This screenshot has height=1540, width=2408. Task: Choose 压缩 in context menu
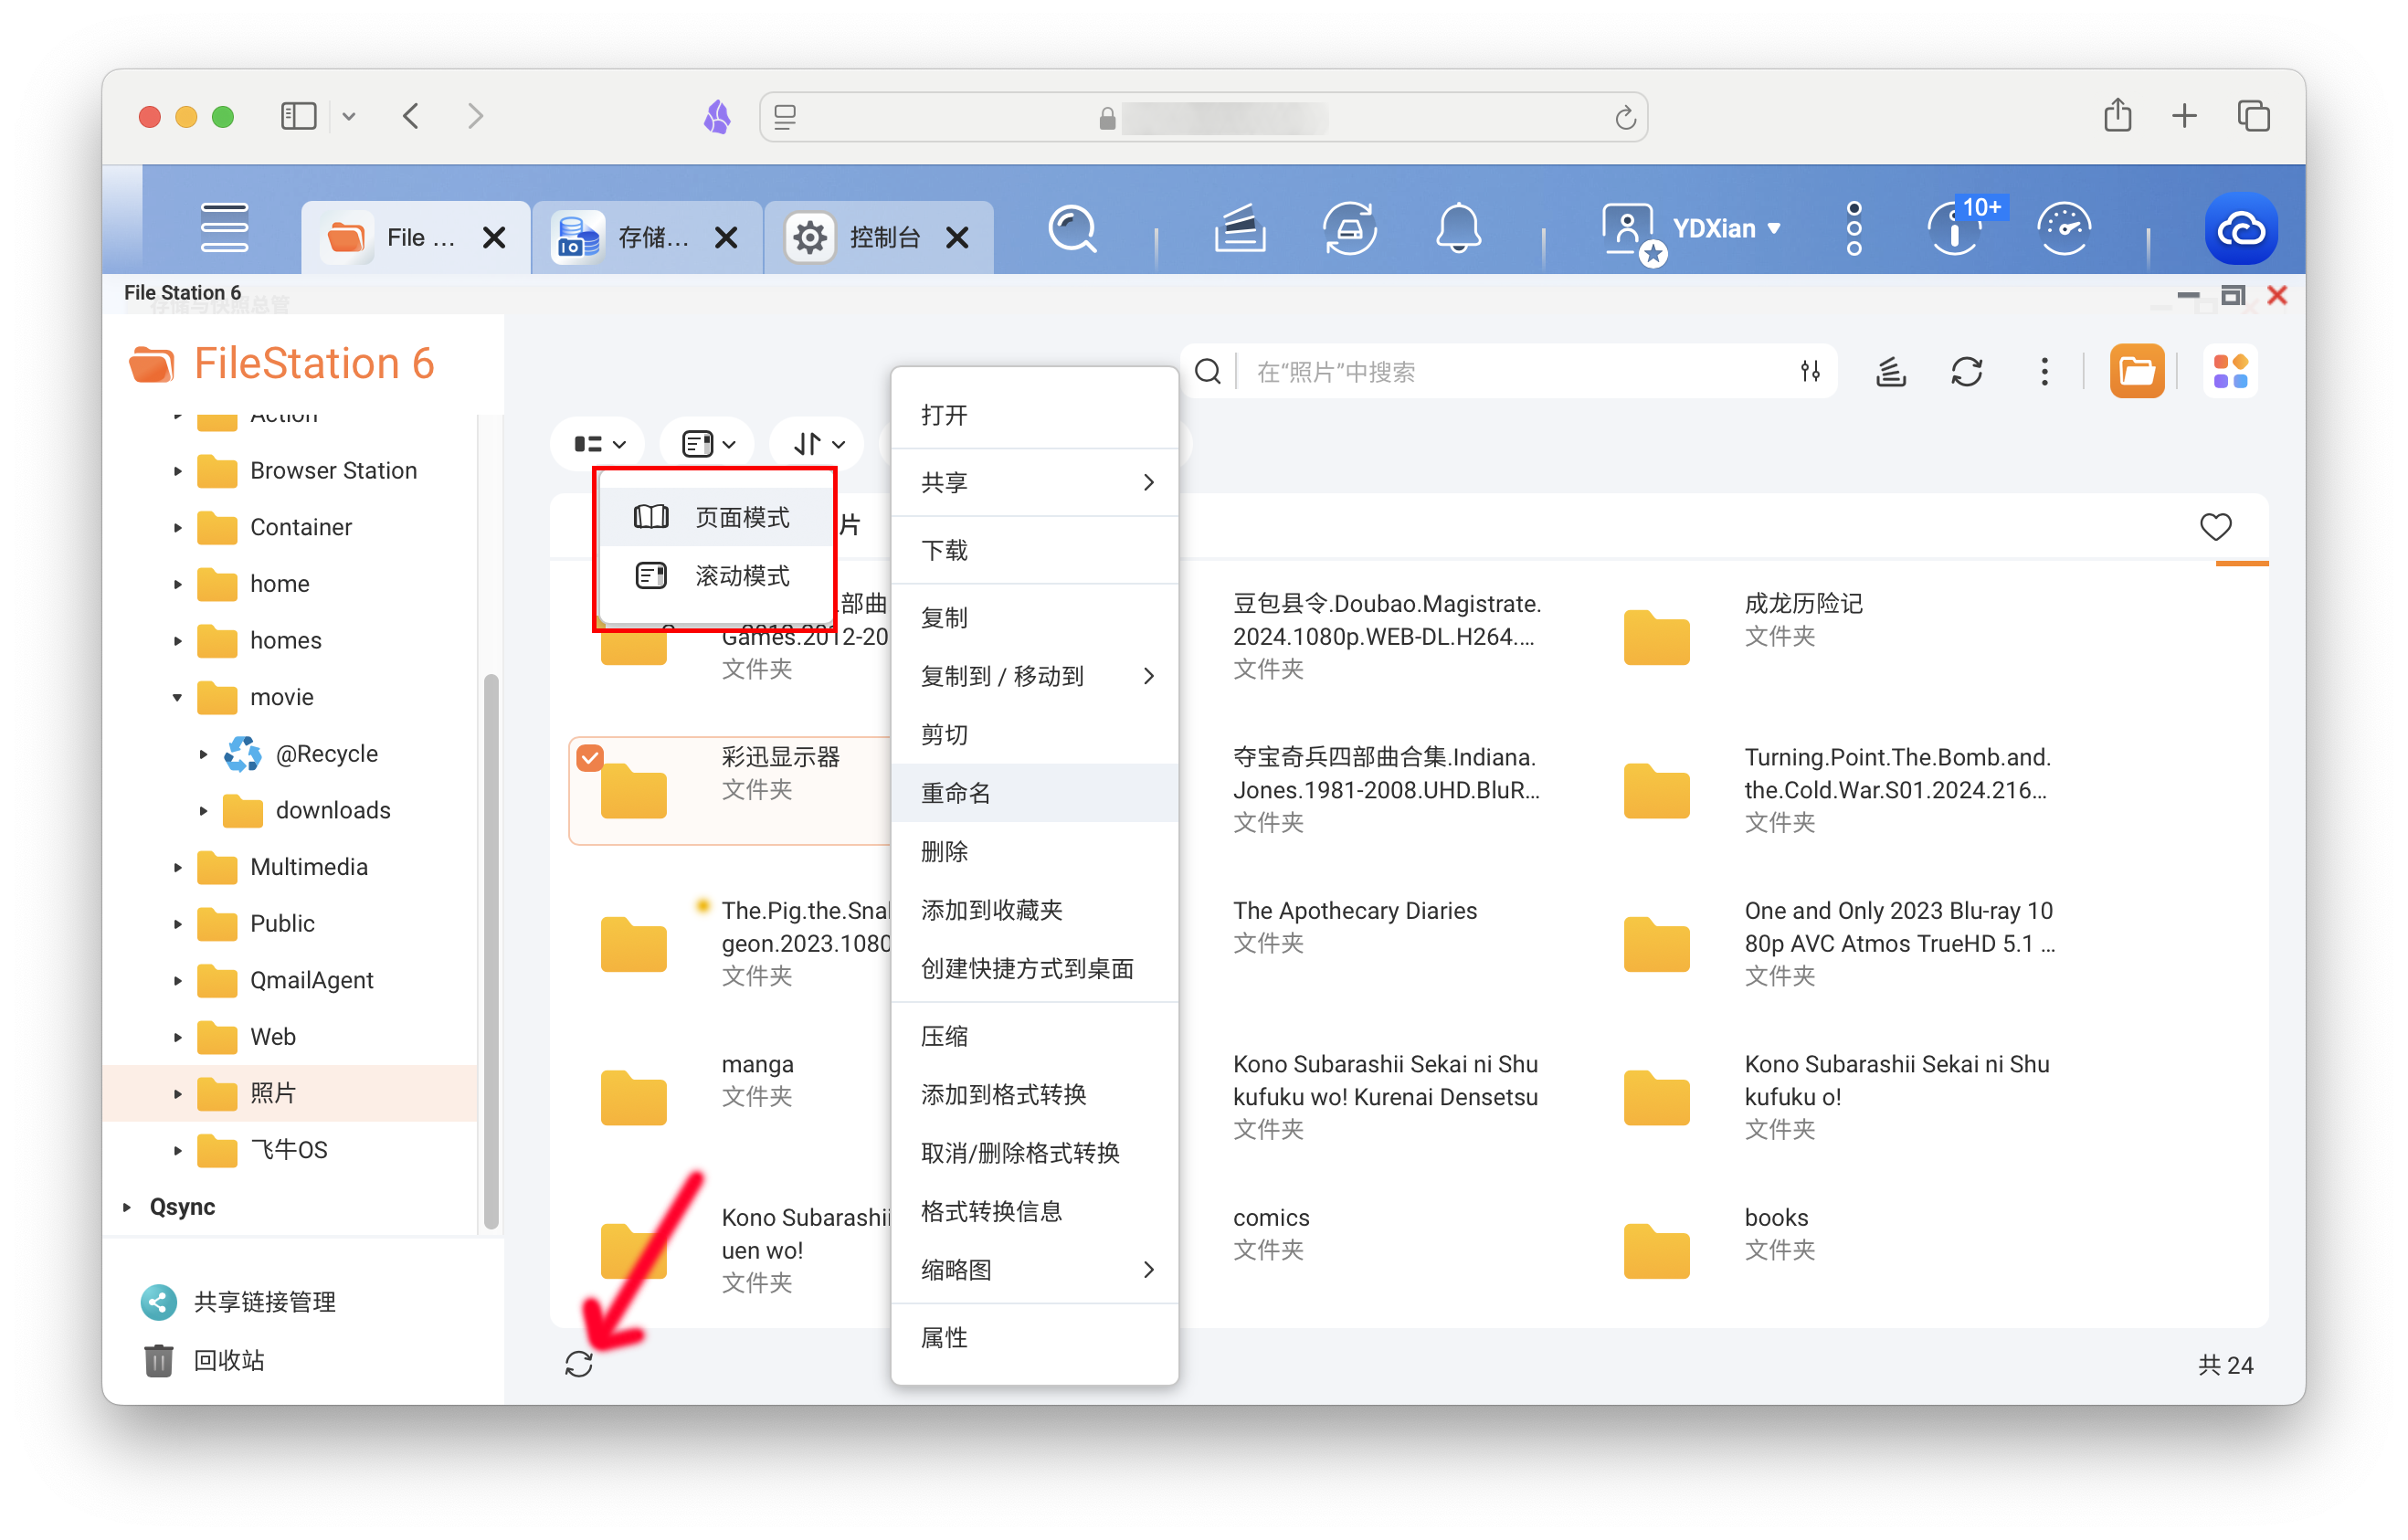1034,1035
